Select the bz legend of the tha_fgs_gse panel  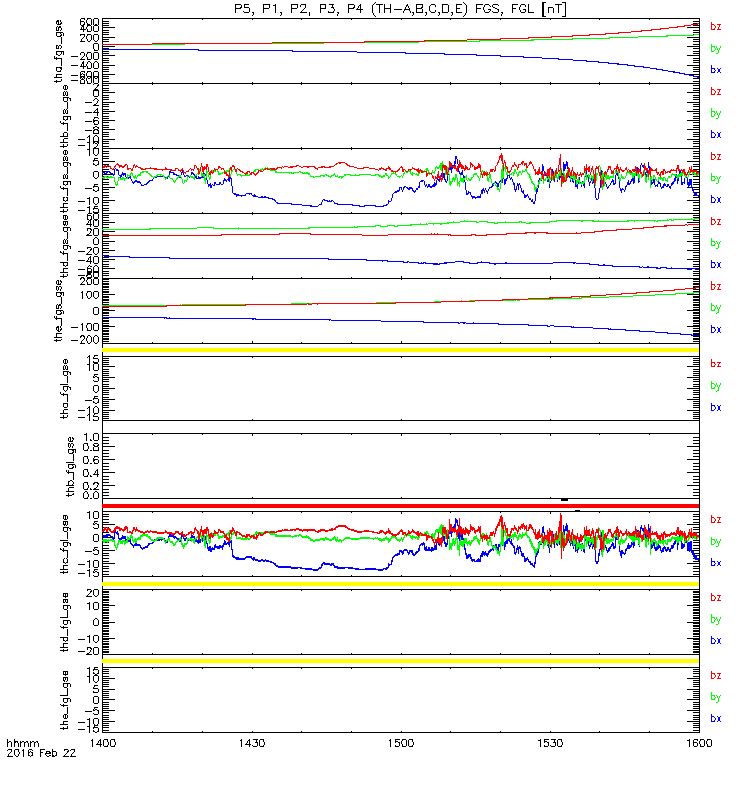(716, 27)
